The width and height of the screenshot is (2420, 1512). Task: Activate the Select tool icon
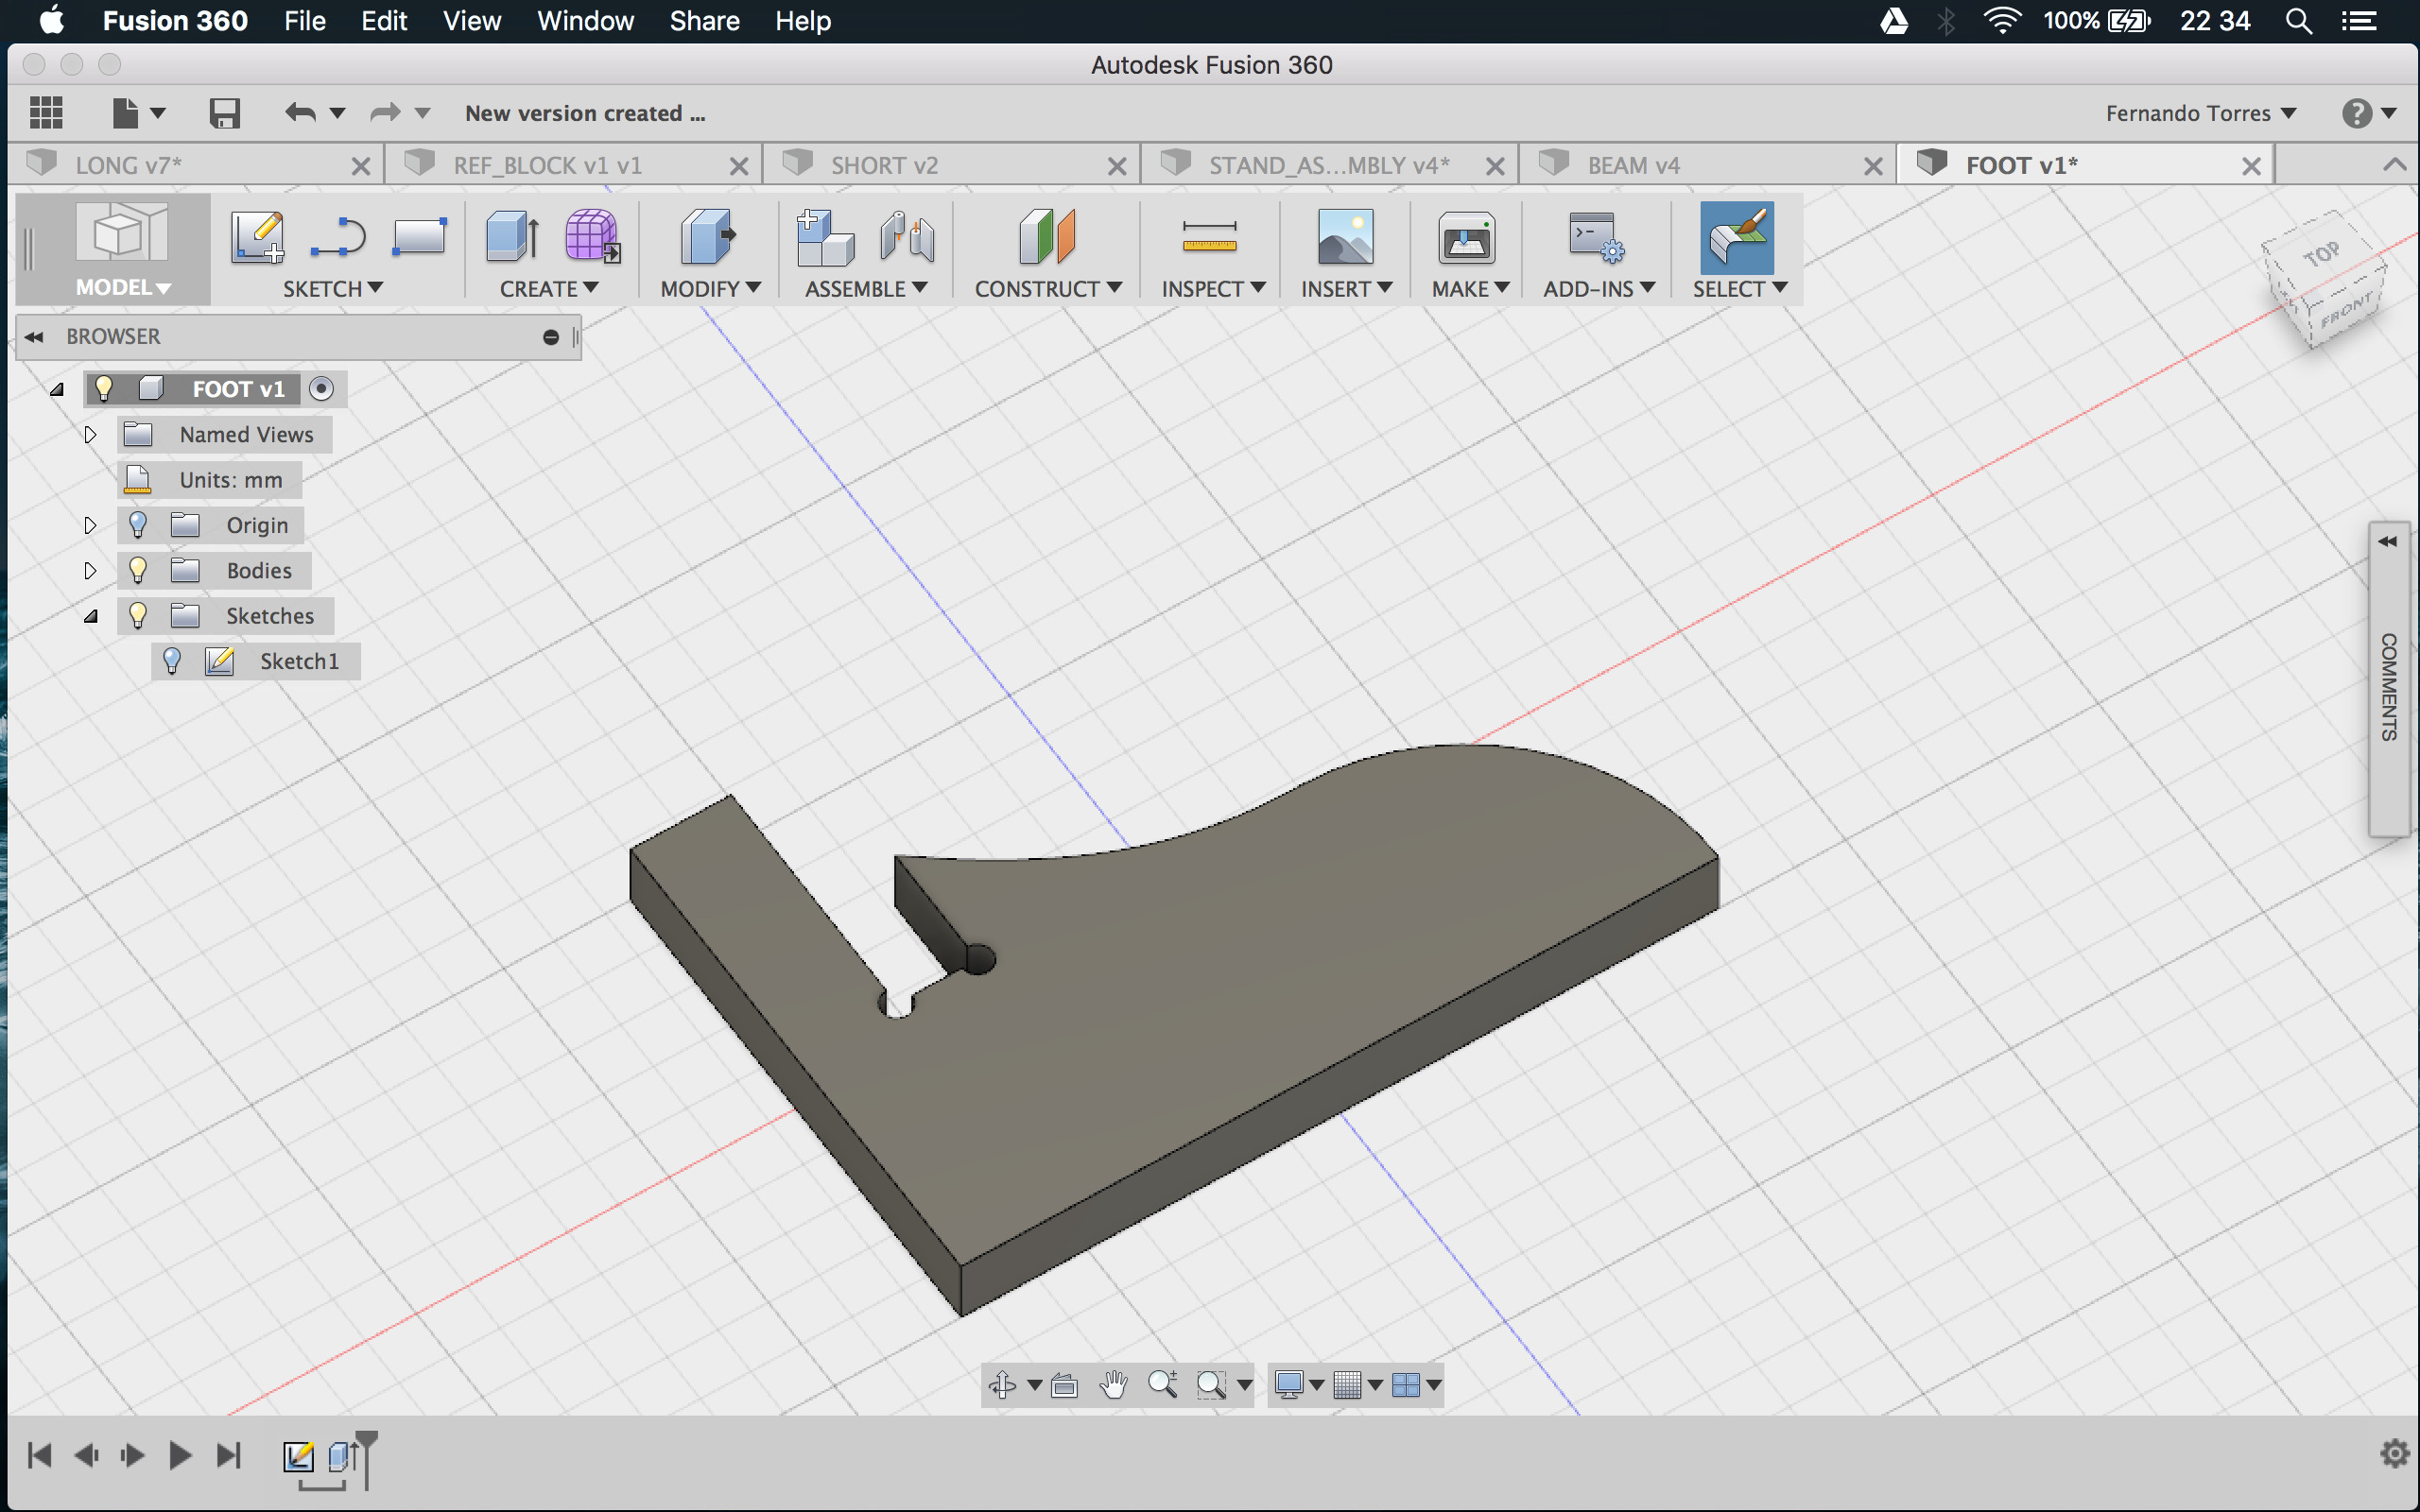pyautogui.click(x=1737, y=238)
